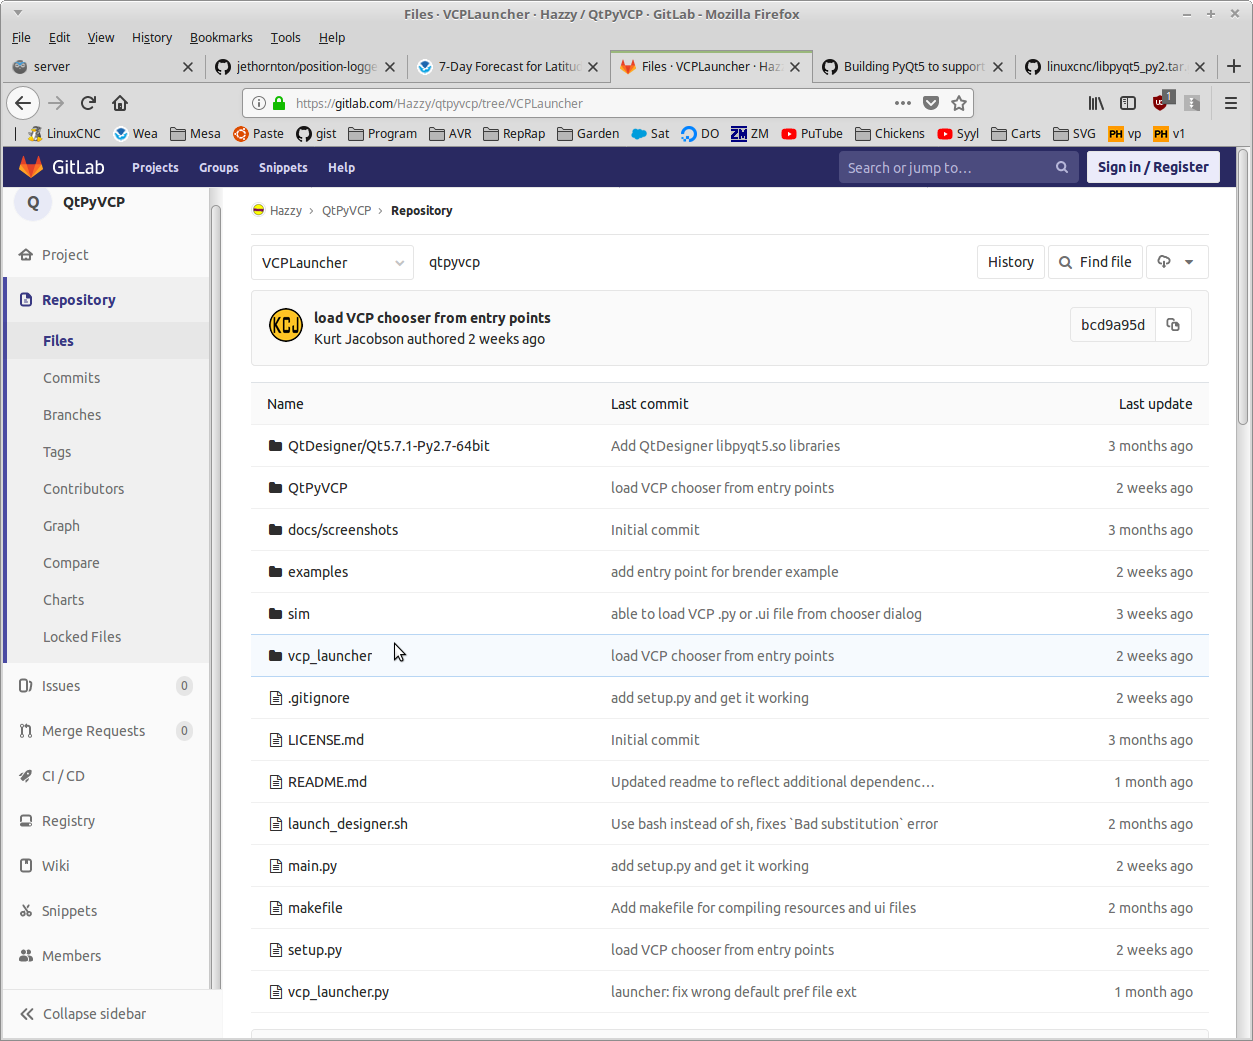Screen dimensions: 1253x1041
Task: Open the LinuxCNC bookmark
Action: pos(65,133)
